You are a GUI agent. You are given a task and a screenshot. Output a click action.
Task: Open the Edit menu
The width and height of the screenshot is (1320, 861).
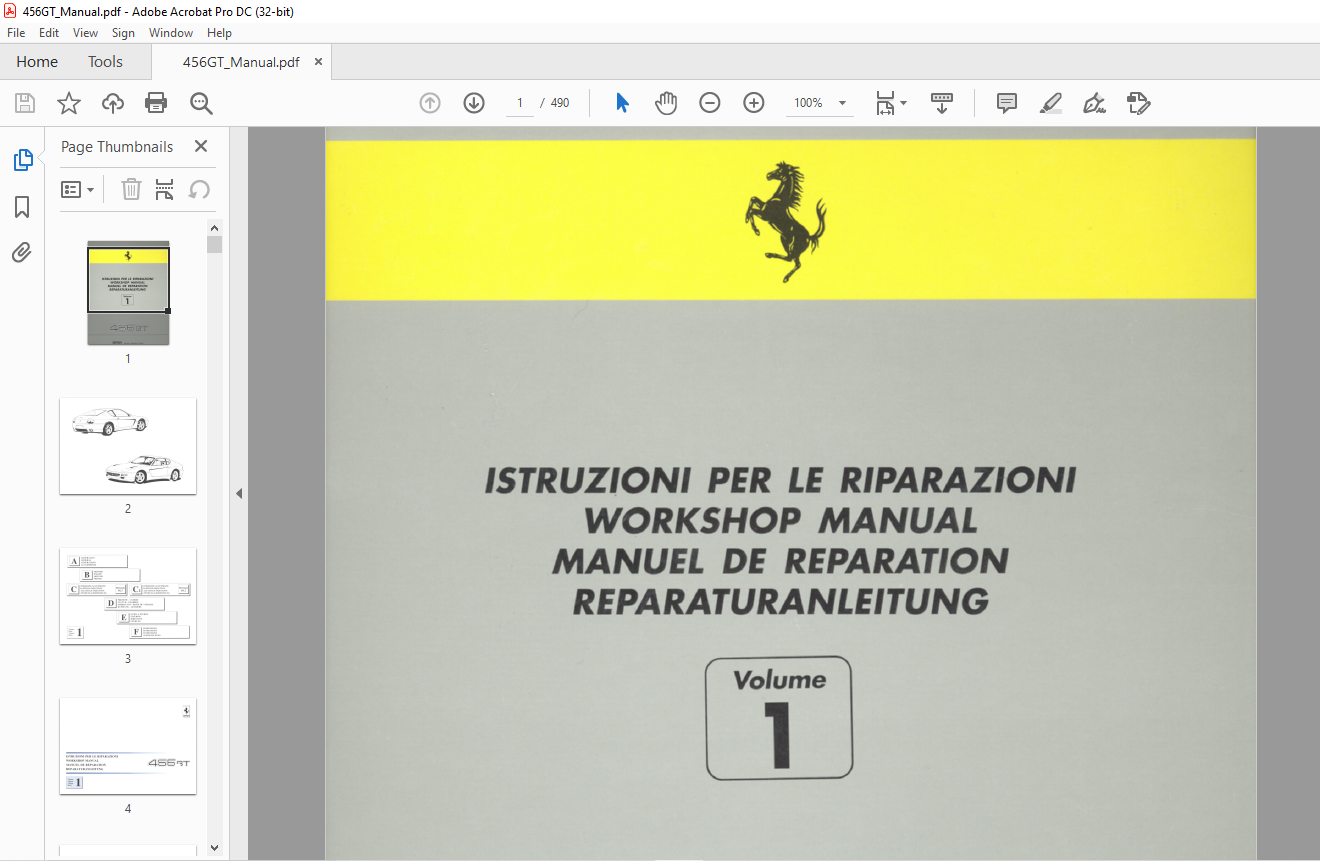click(49, 33)
